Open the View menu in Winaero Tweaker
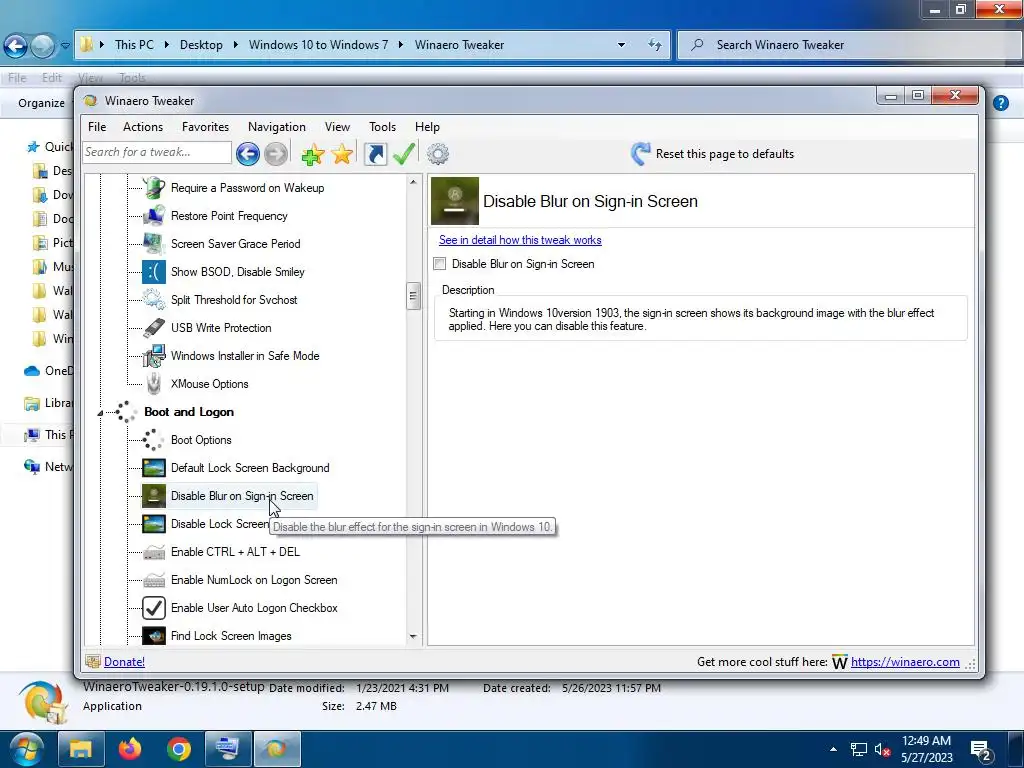 pyautogui.click(x=338, y=127)
